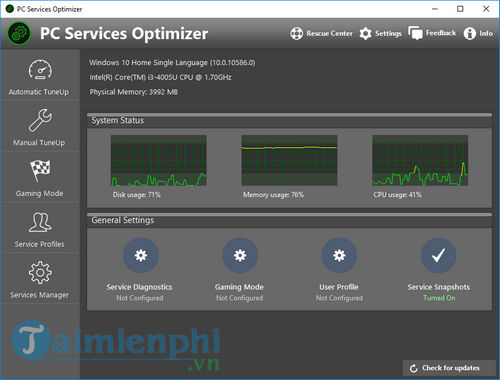This screenshot has height=380, width=500.
Task: Open the Rescue Center label
Action: (329, 33)
